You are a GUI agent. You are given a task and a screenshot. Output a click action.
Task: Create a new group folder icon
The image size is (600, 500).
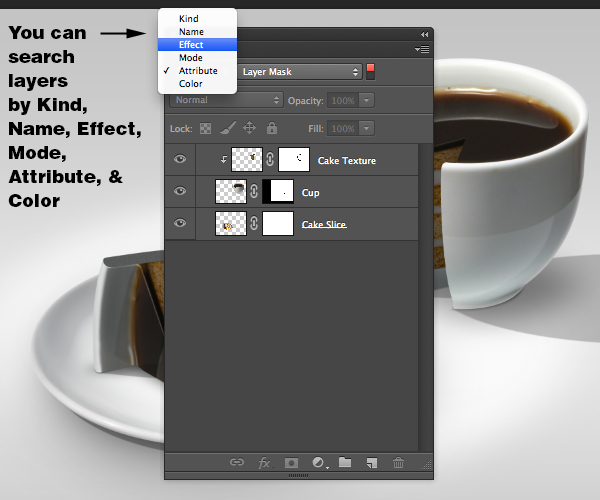(345, 462)
